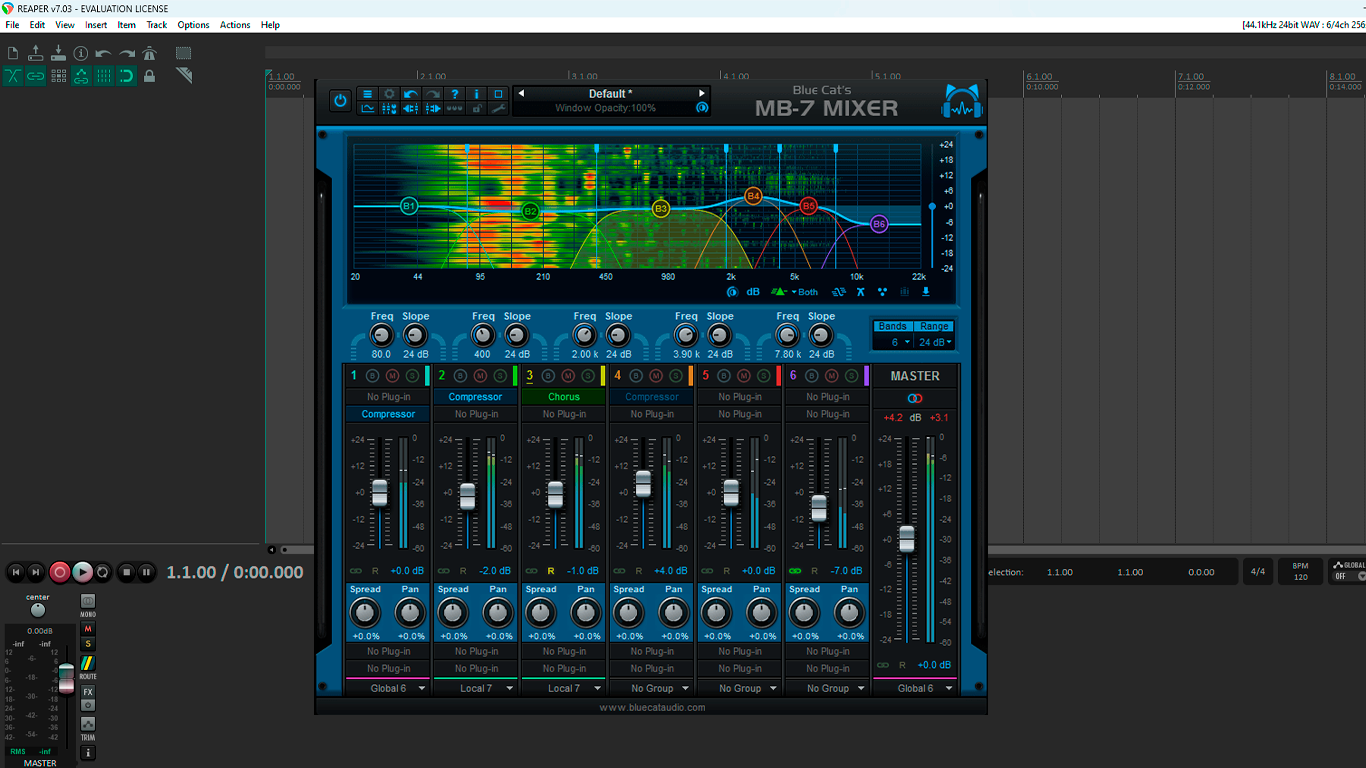Open the Bands count dropdown showing 6
1366x768 pixels.
[x=893, y=342]
